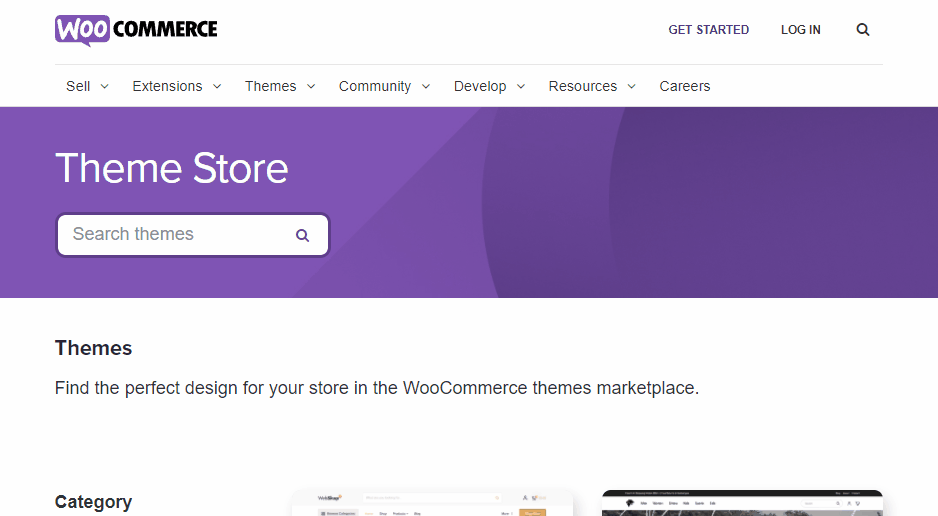The height and width of the screenshot is (516, 938).
Task: Expand the Themes dropdown chevron
Action: (x=311, y=87)
